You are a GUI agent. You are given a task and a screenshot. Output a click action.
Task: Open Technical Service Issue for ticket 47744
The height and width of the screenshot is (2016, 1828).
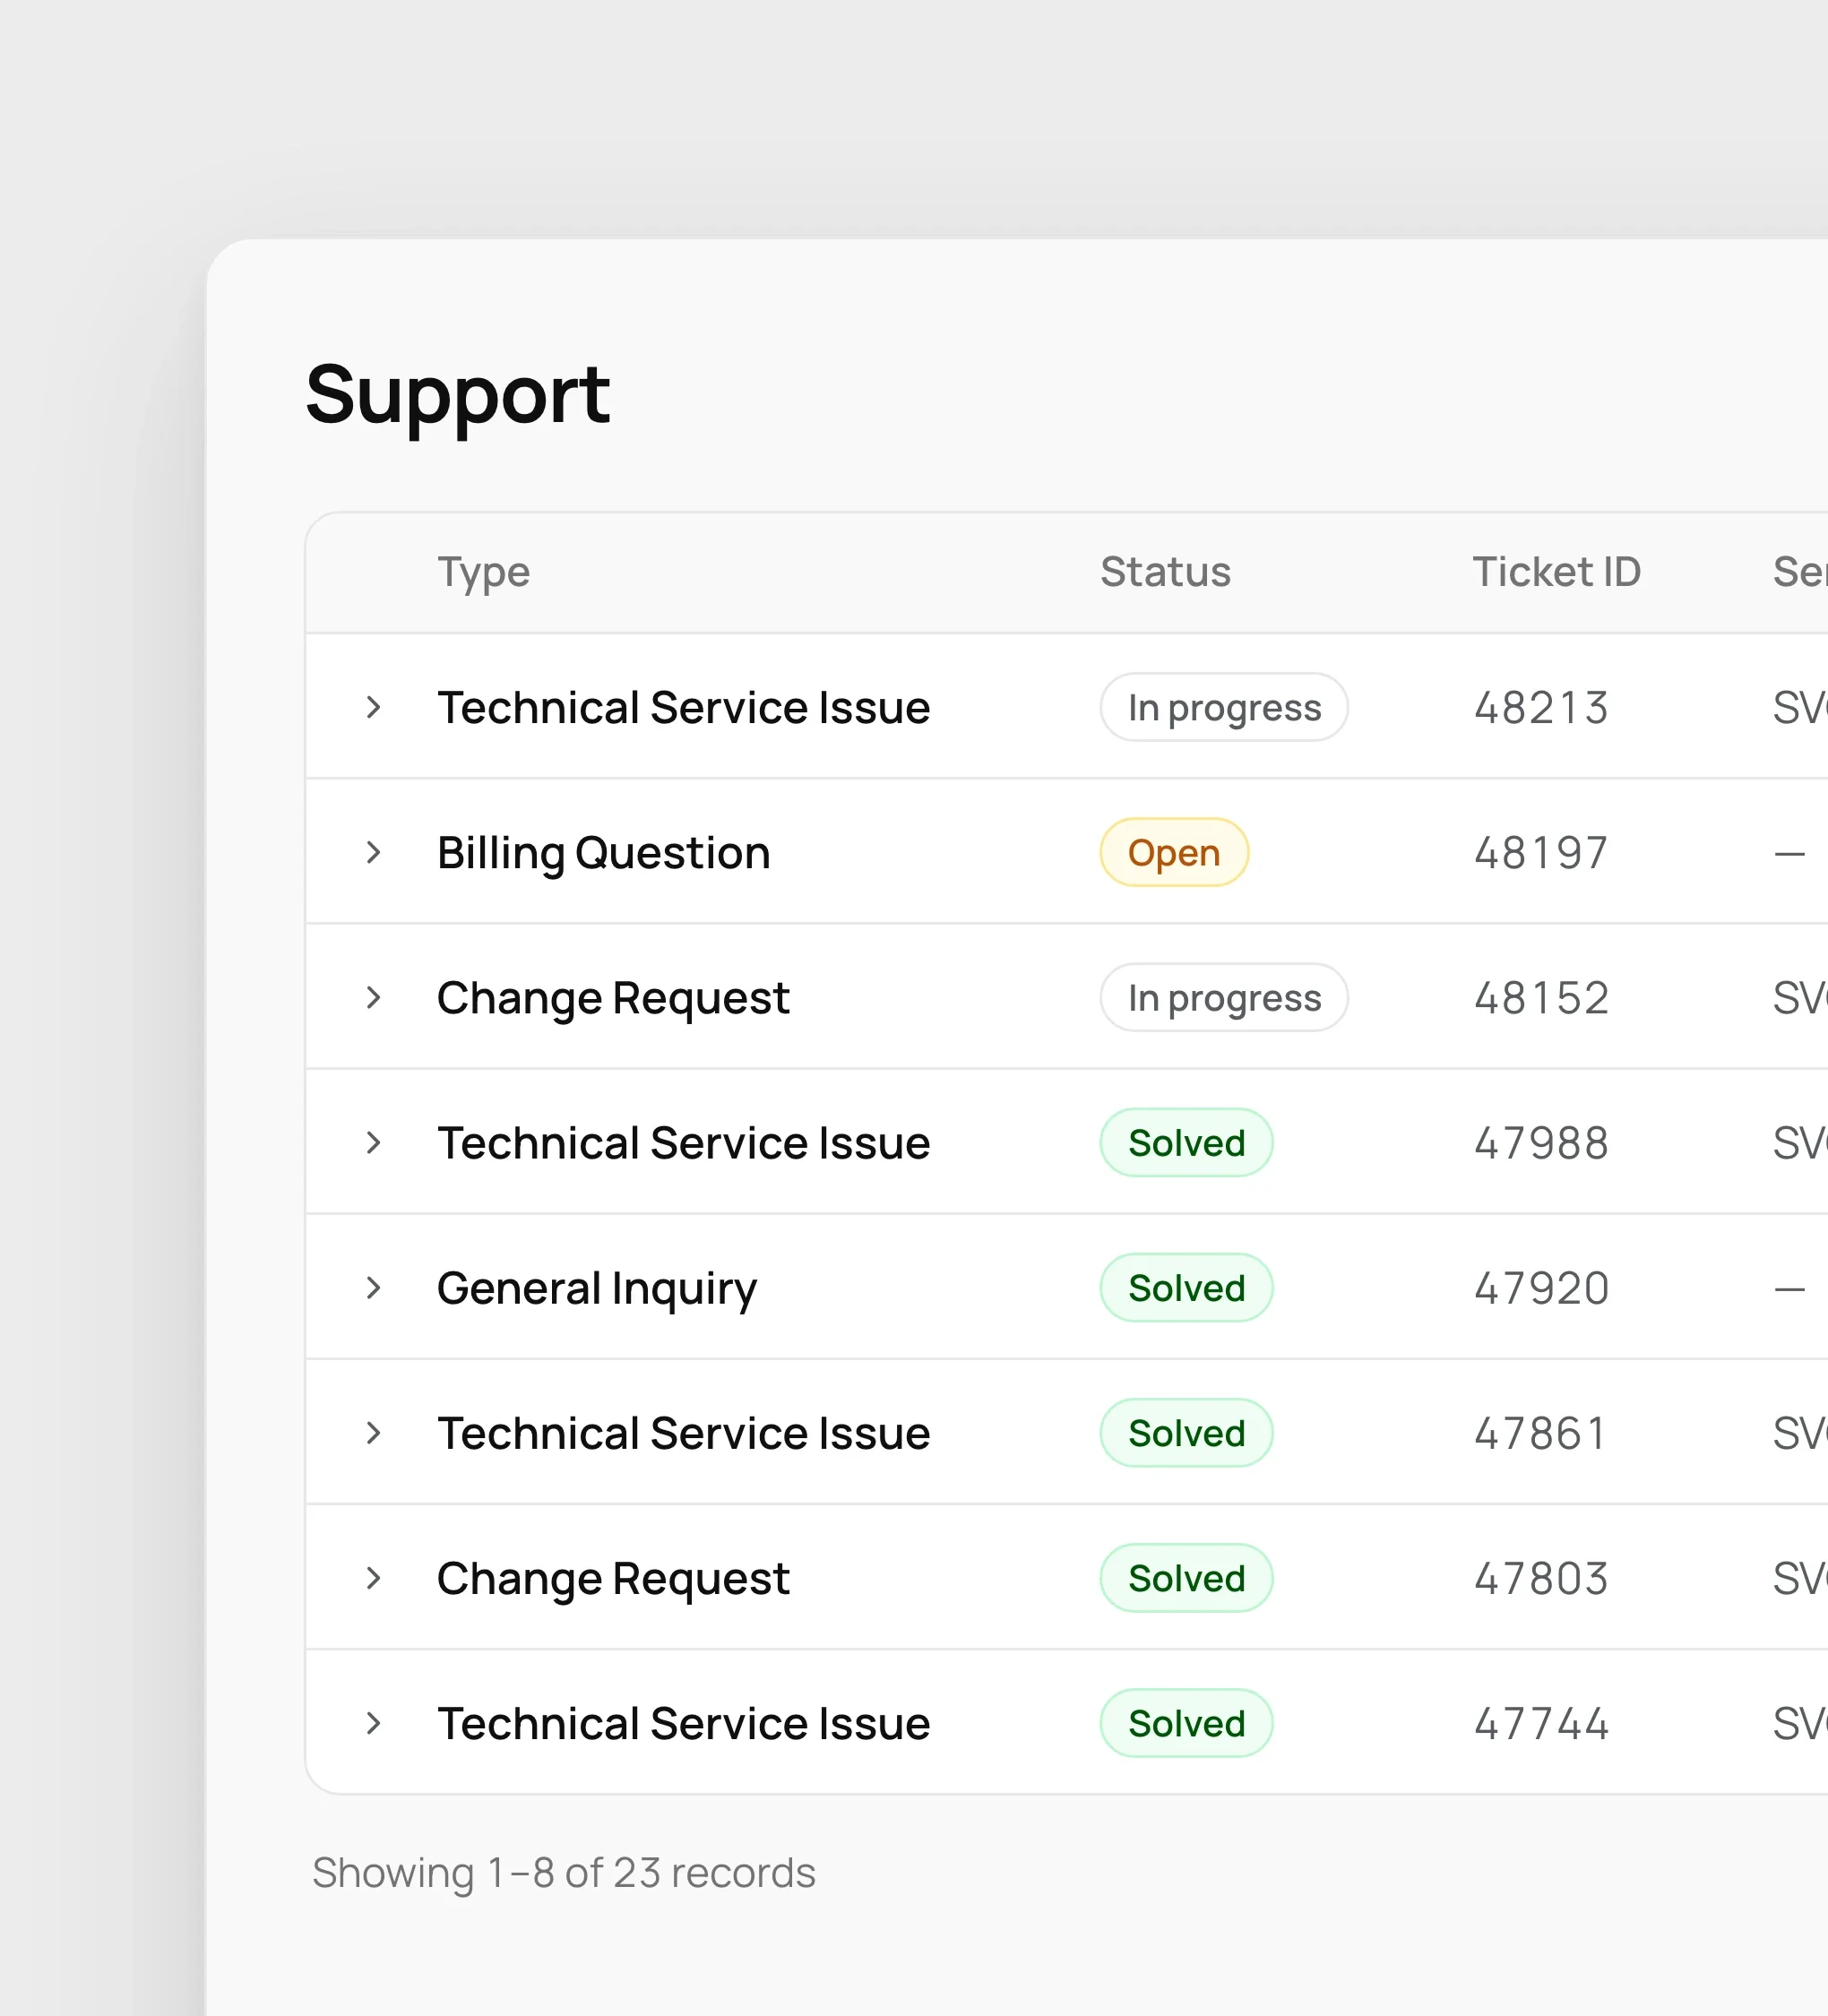[x=684, y=1723]
